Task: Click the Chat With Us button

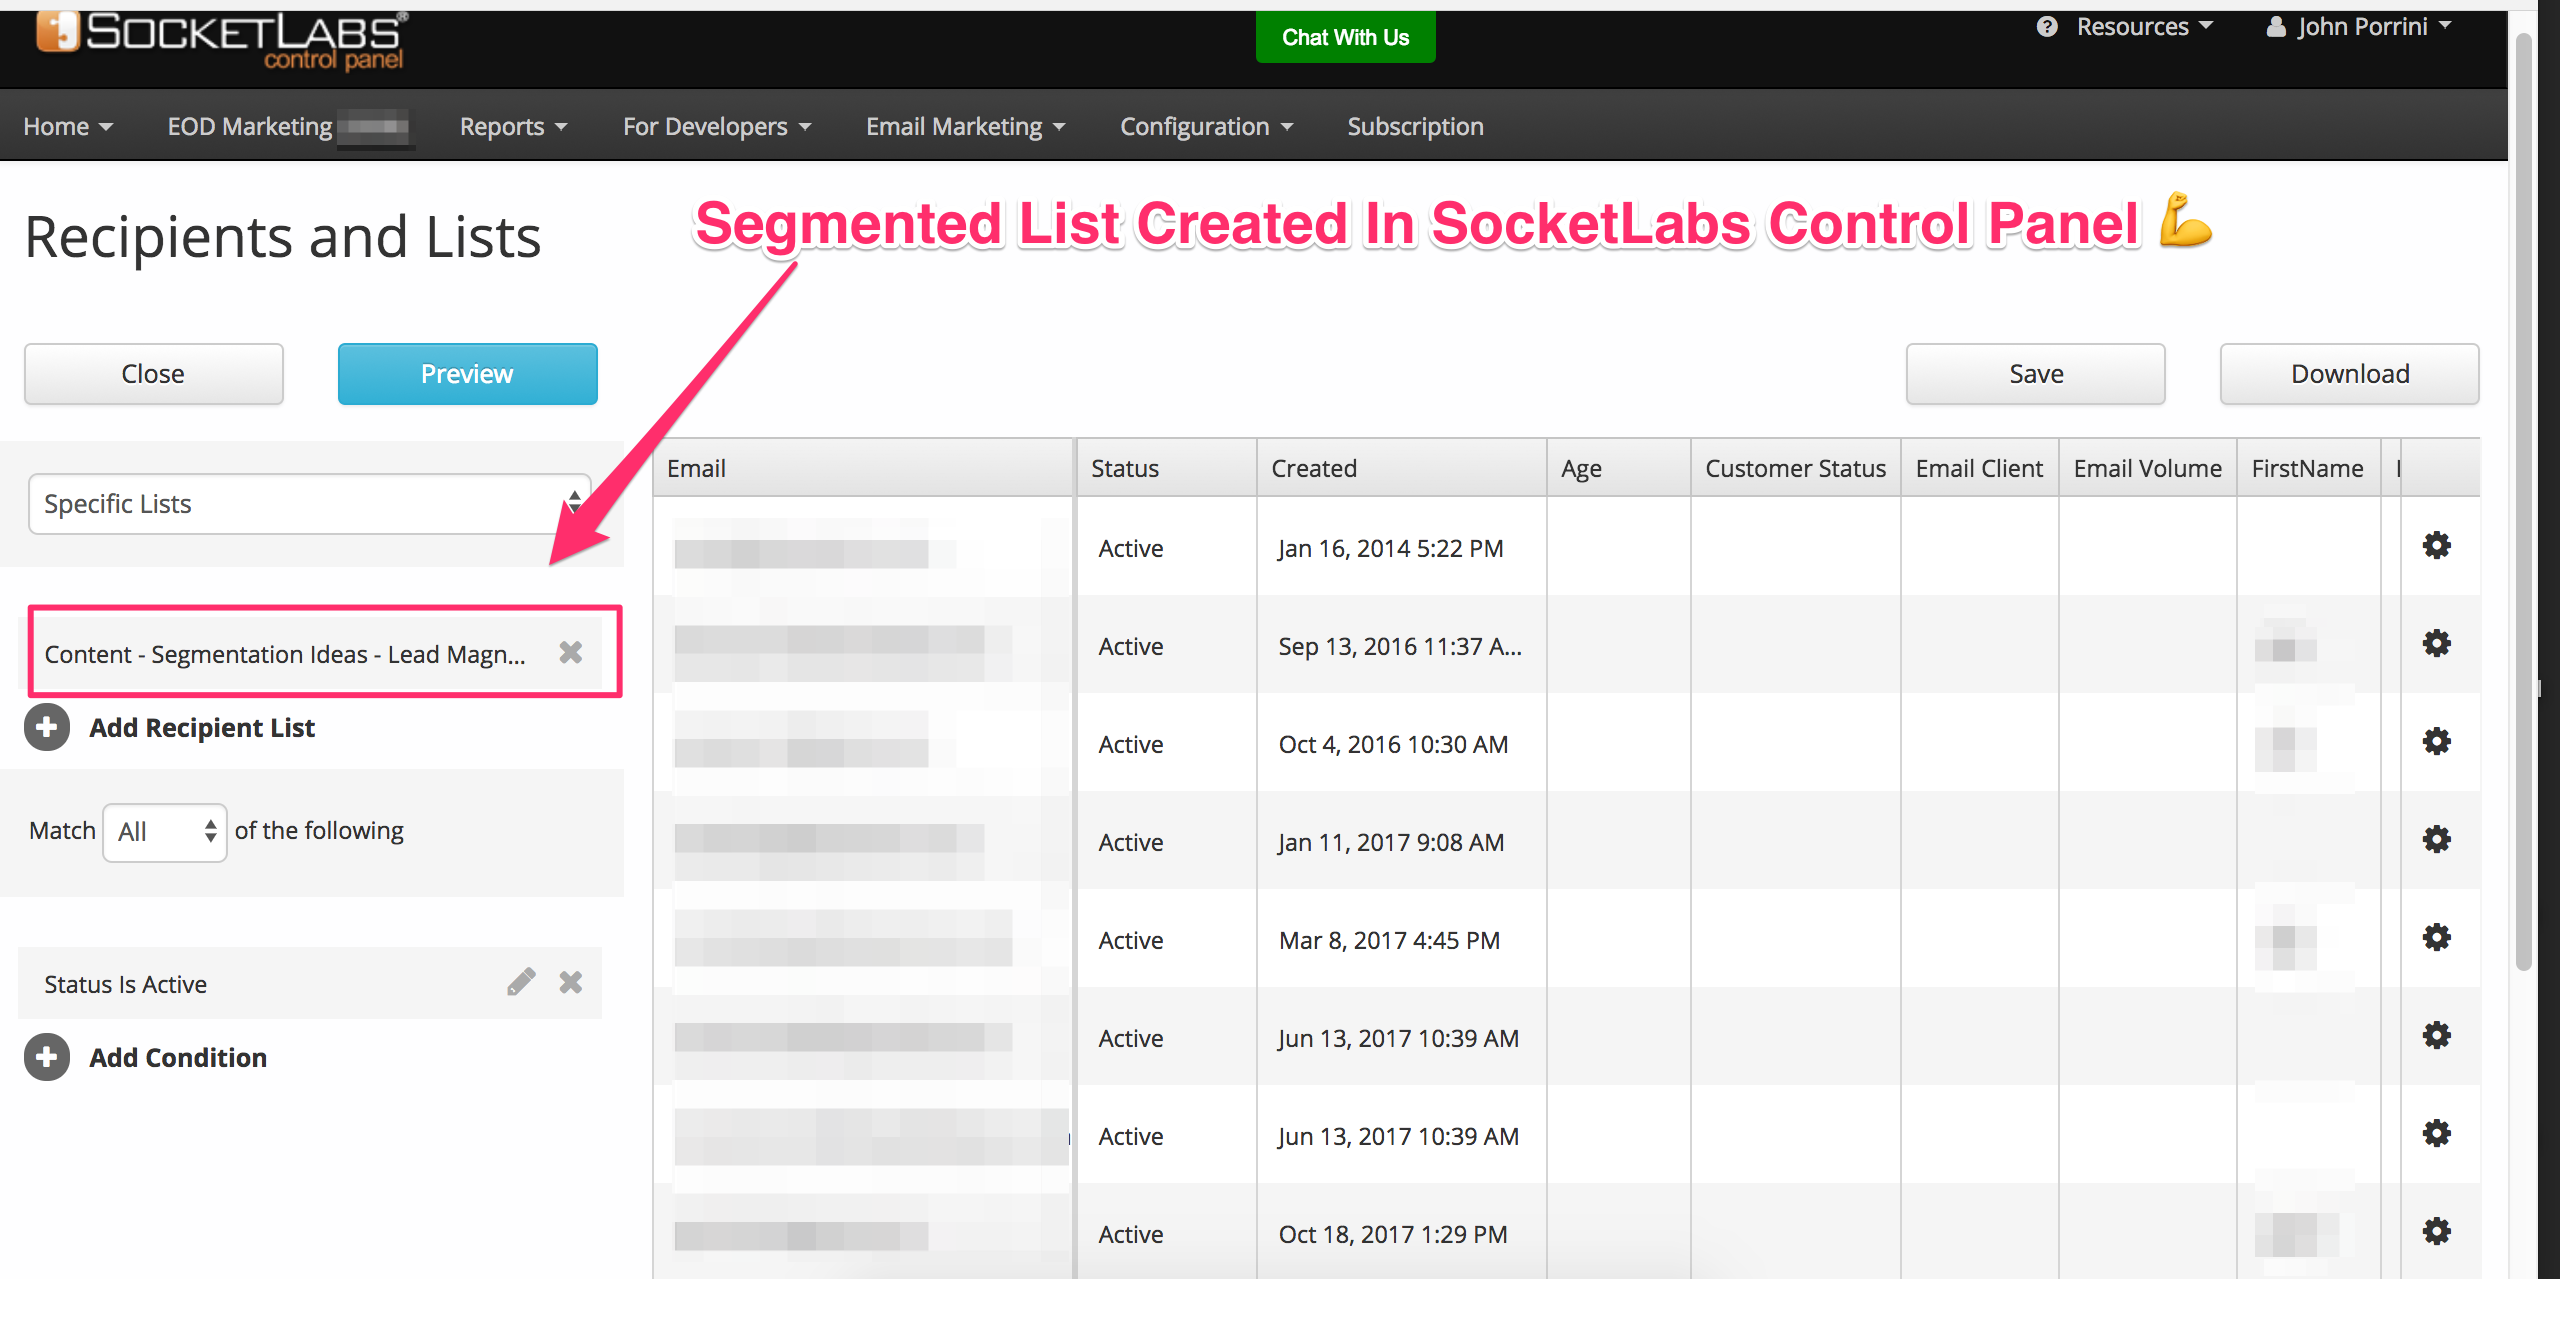Action: pos(1345,37)
